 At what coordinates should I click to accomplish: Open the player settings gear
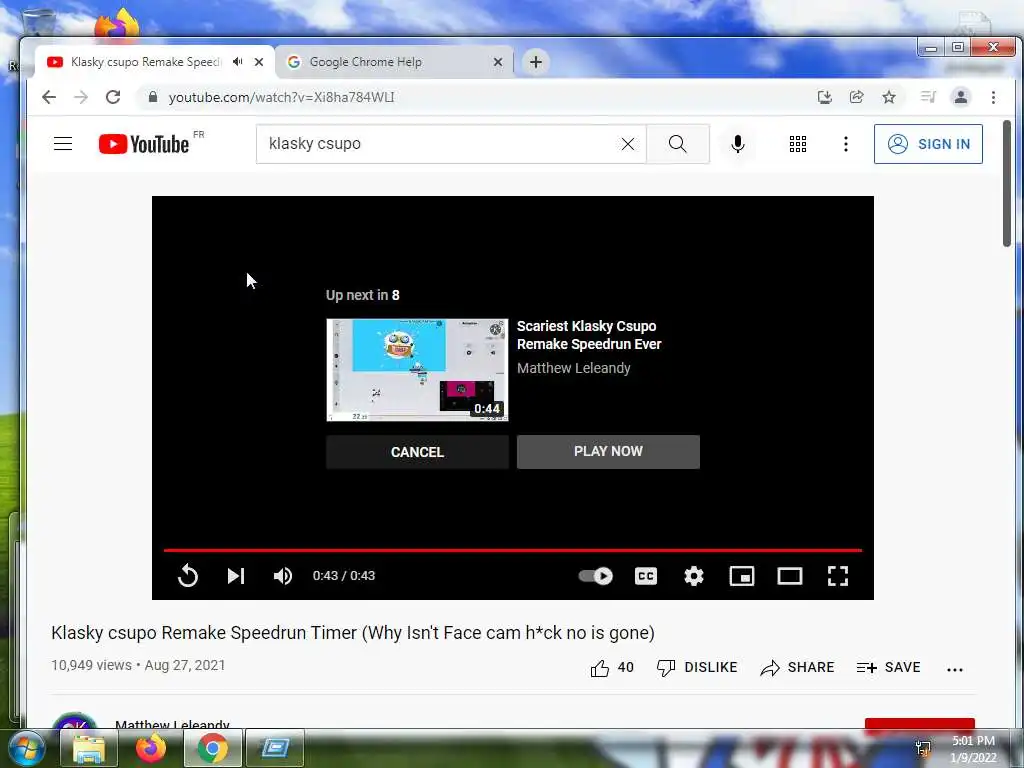(x=694, y=576)
